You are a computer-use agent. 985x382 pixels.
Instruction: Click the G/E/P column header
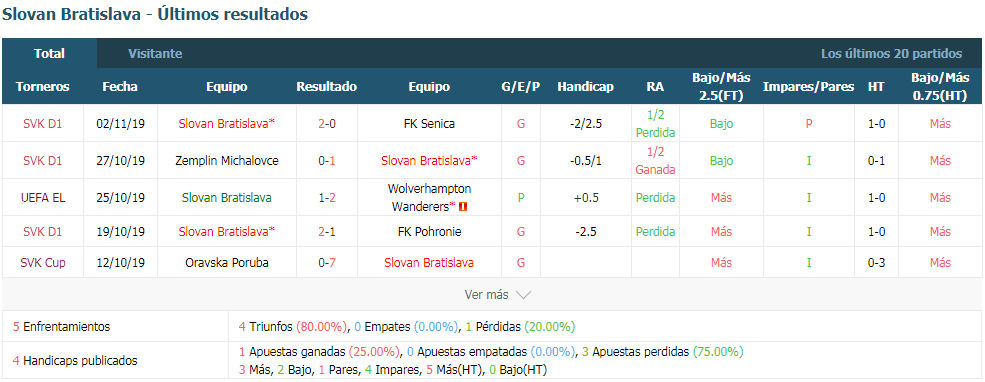pyautogui.click(x=521, y=87)
